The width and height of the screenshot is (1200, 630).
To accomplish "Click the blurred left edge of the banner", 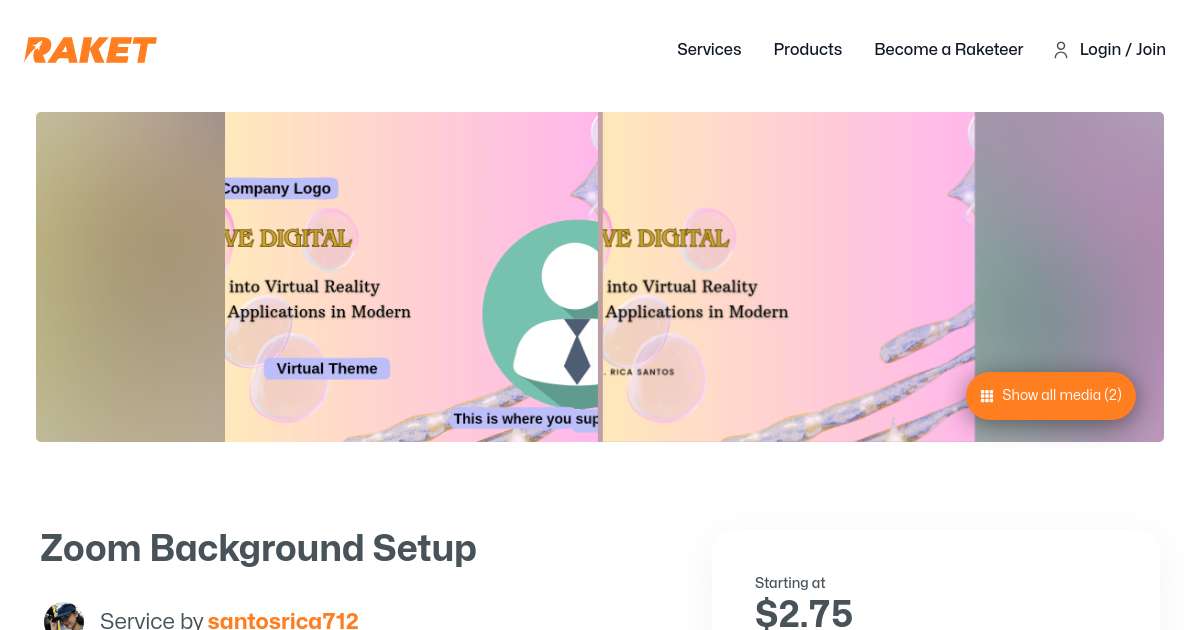I will 130,277.
